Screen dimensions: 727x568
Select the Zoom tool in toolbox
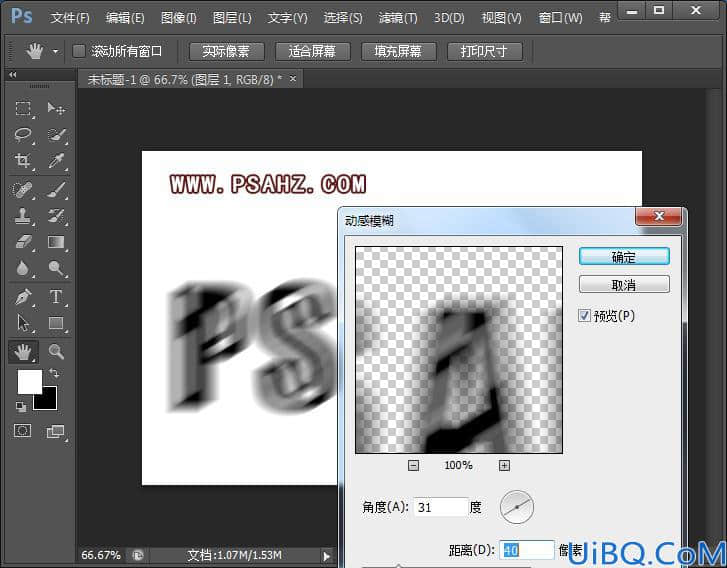pos(56,352)
